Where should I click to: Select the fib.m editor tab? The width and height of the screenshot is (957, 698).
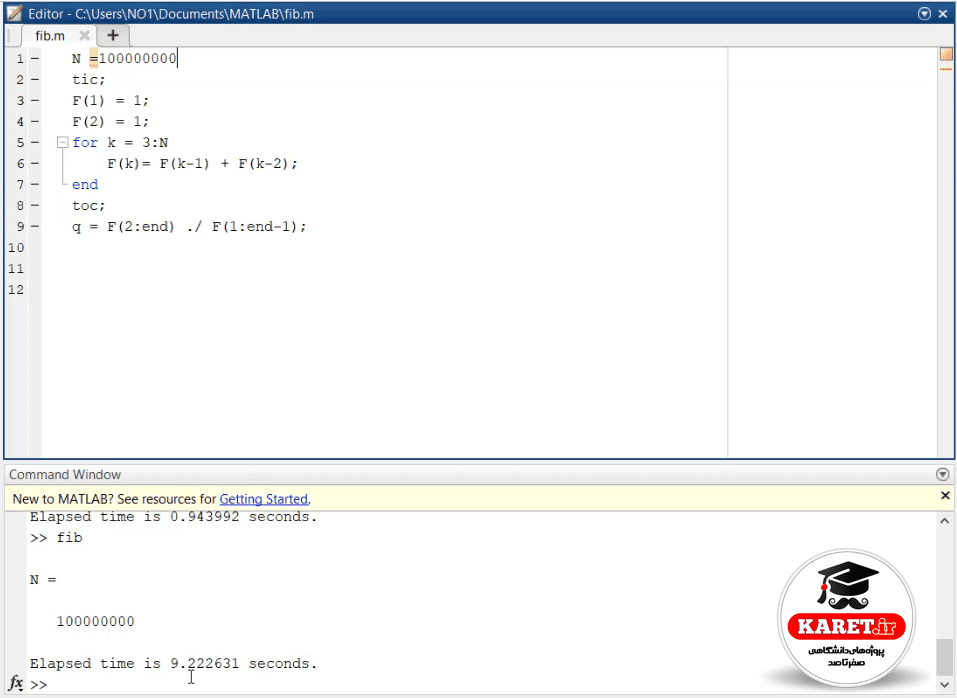(50, 35)
